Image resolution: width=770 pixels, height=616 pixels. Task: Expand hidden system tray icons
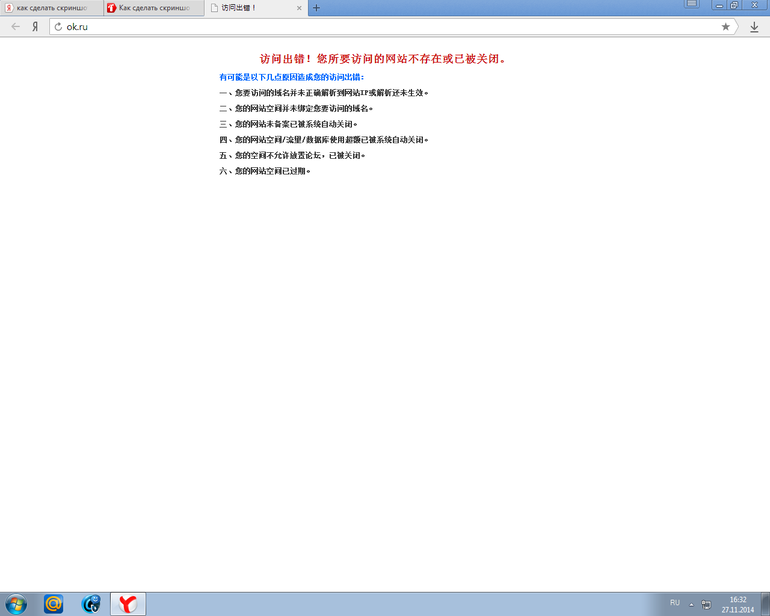click(691, 604)
